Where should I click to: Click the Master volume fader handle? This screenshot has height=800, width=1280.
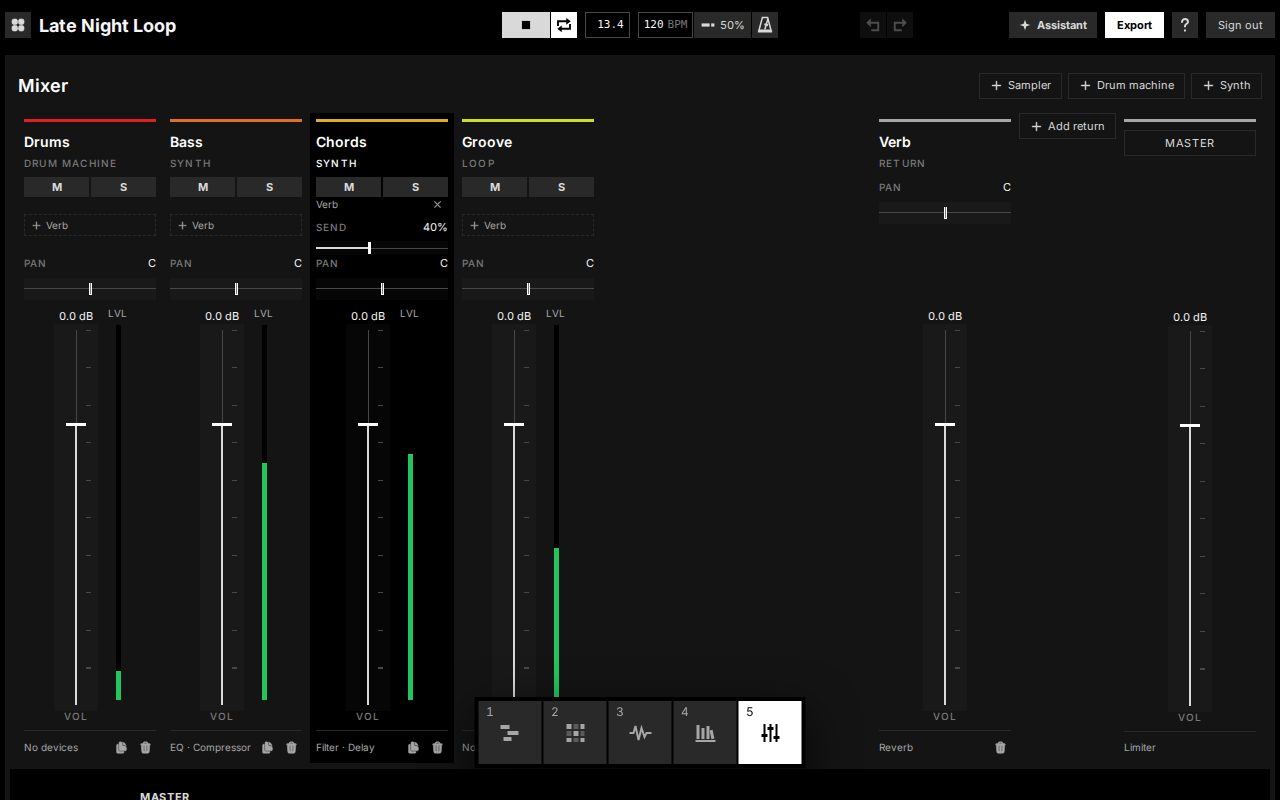pos(1190,426)
